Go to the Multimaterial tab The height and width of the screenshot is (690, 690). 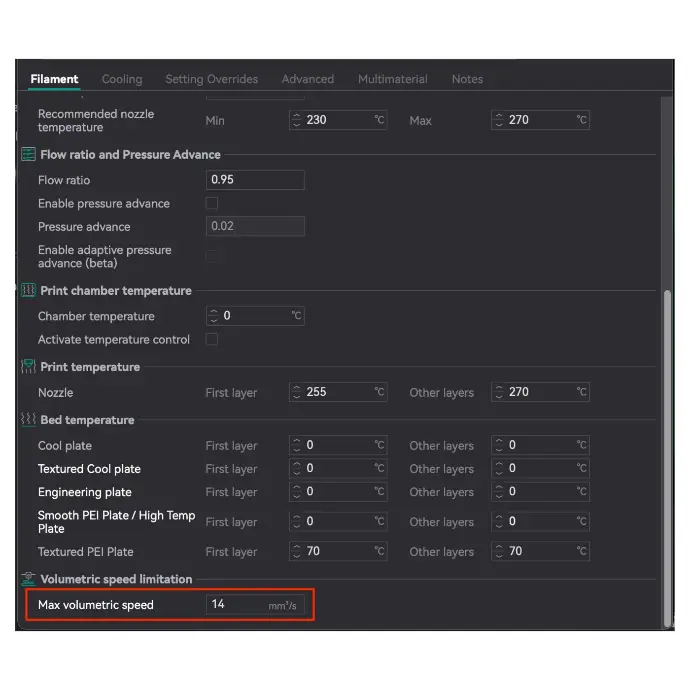tap(392, 79)
